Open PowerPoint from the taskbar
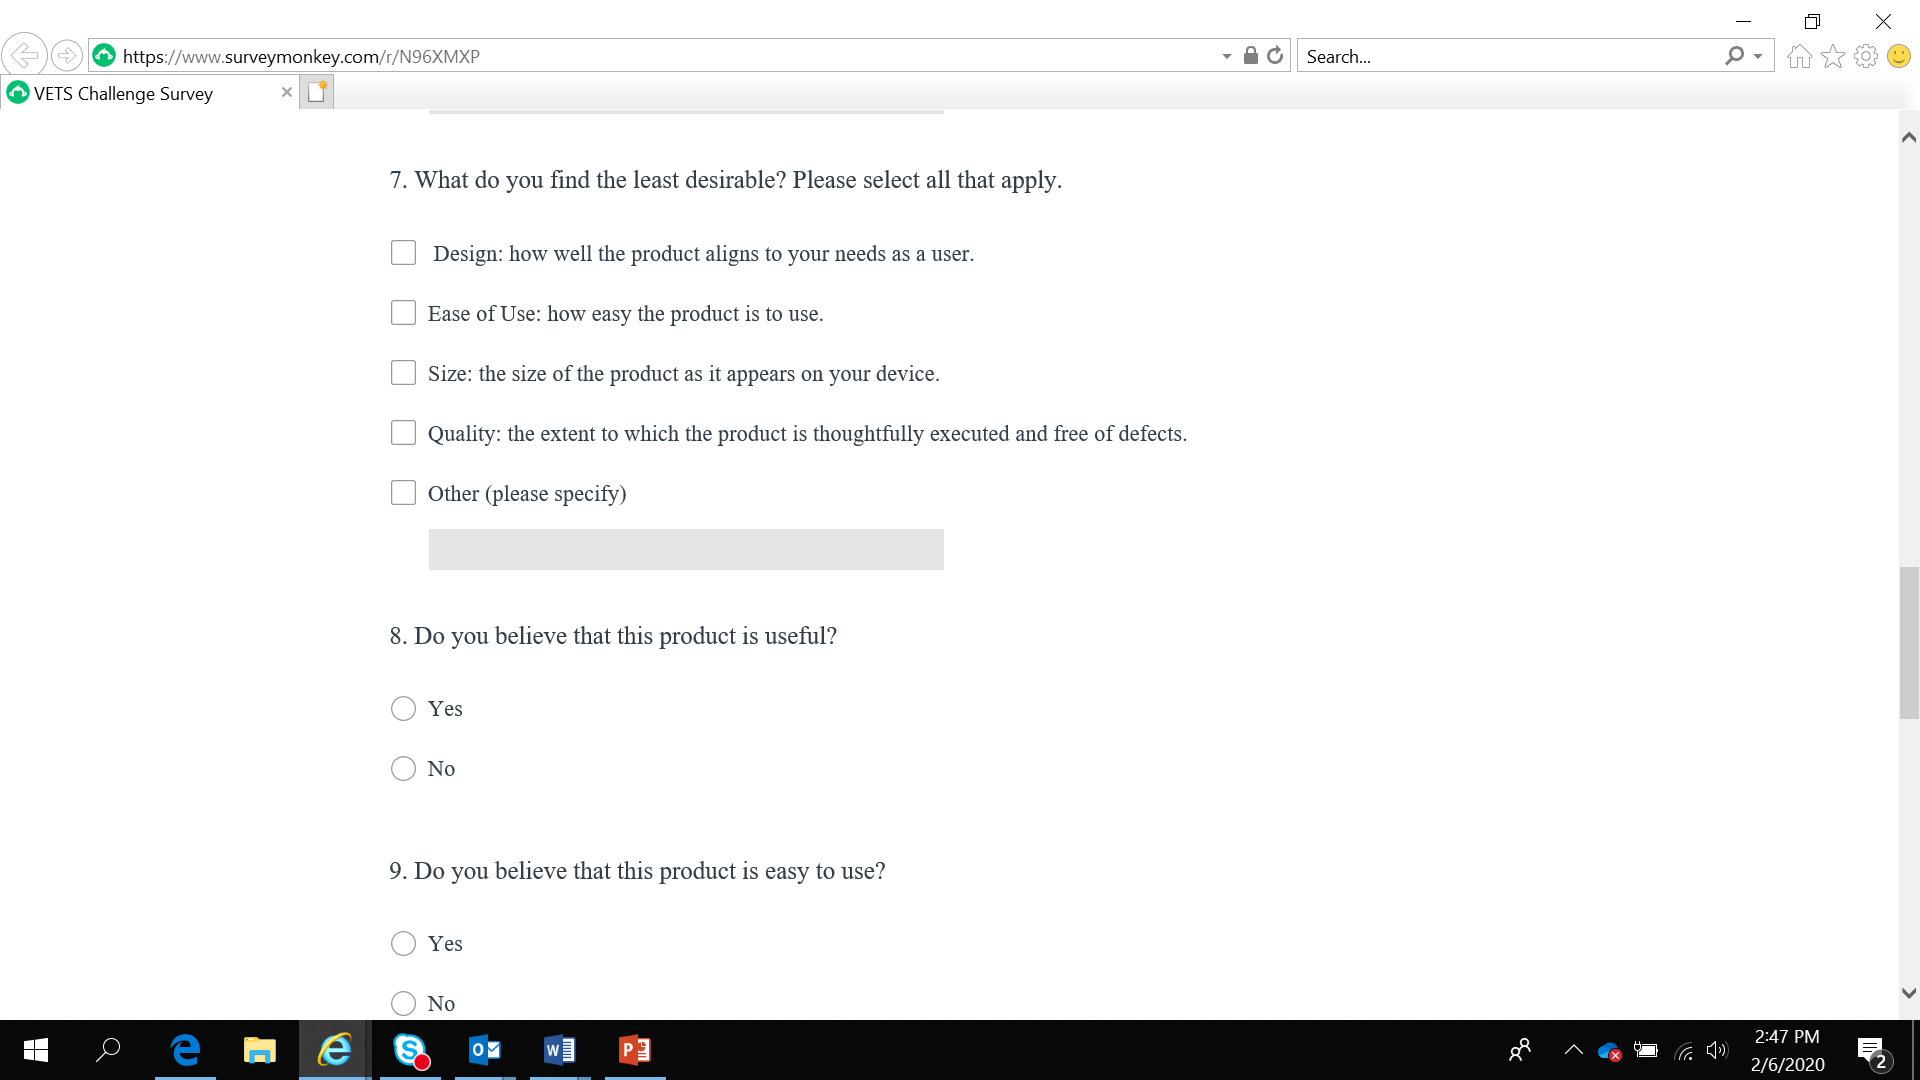The width and height of the screenshot is (1920, 1080). 635,1050
